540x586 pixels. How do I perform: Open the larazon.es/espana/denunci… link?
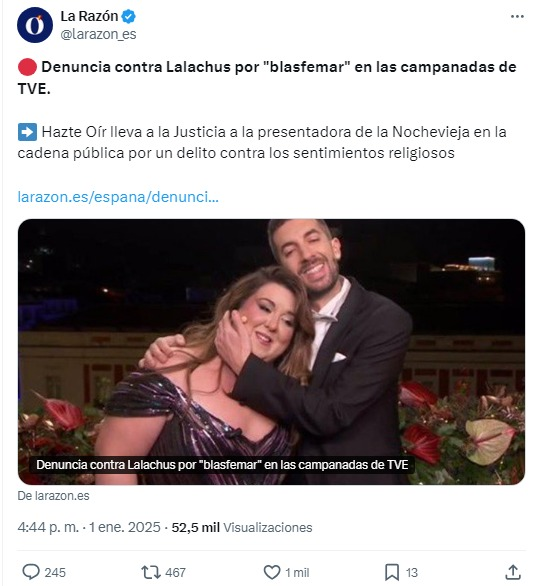tap(118, 197)
